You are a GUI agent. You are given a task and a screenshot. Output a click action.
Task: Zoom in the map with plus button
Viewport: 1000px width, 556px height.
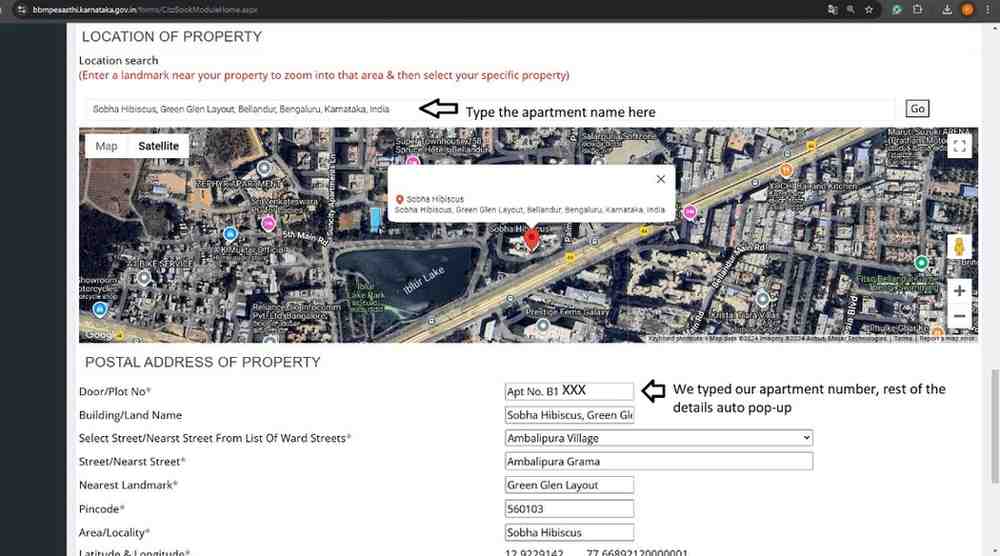(959, 291)
